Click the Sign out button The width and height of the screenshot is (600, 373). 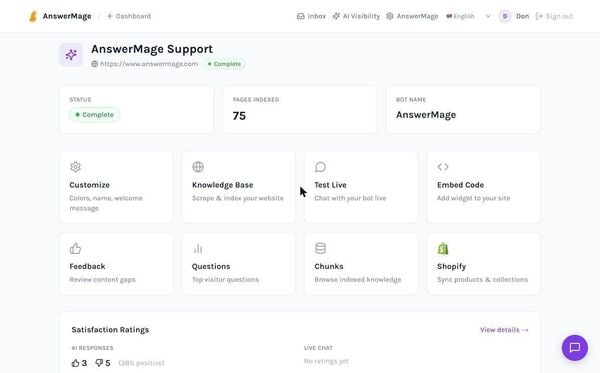click(x=554, y=16)
